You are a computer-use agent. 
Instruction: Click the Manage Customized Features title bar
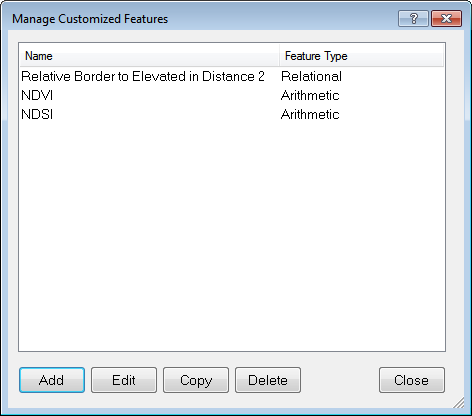200,19
